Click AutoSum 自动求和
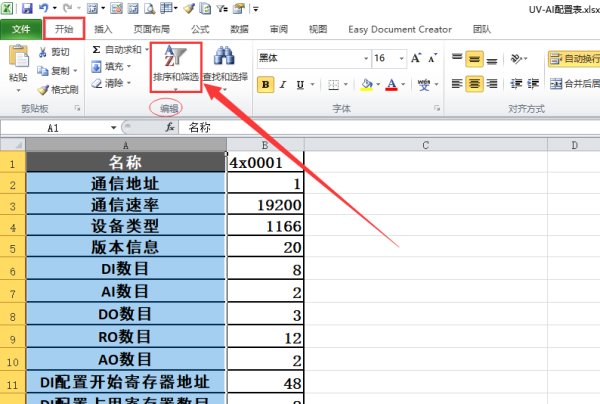This screenshot has height=404, width=600. click(x=117, y=49)
